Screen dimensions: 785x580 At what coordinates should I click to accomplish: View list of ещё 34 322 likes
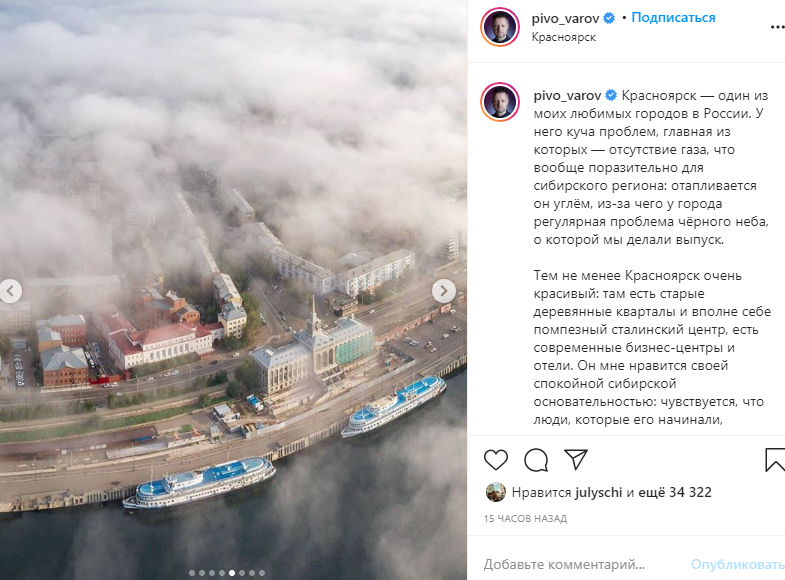tap(675, 492)
